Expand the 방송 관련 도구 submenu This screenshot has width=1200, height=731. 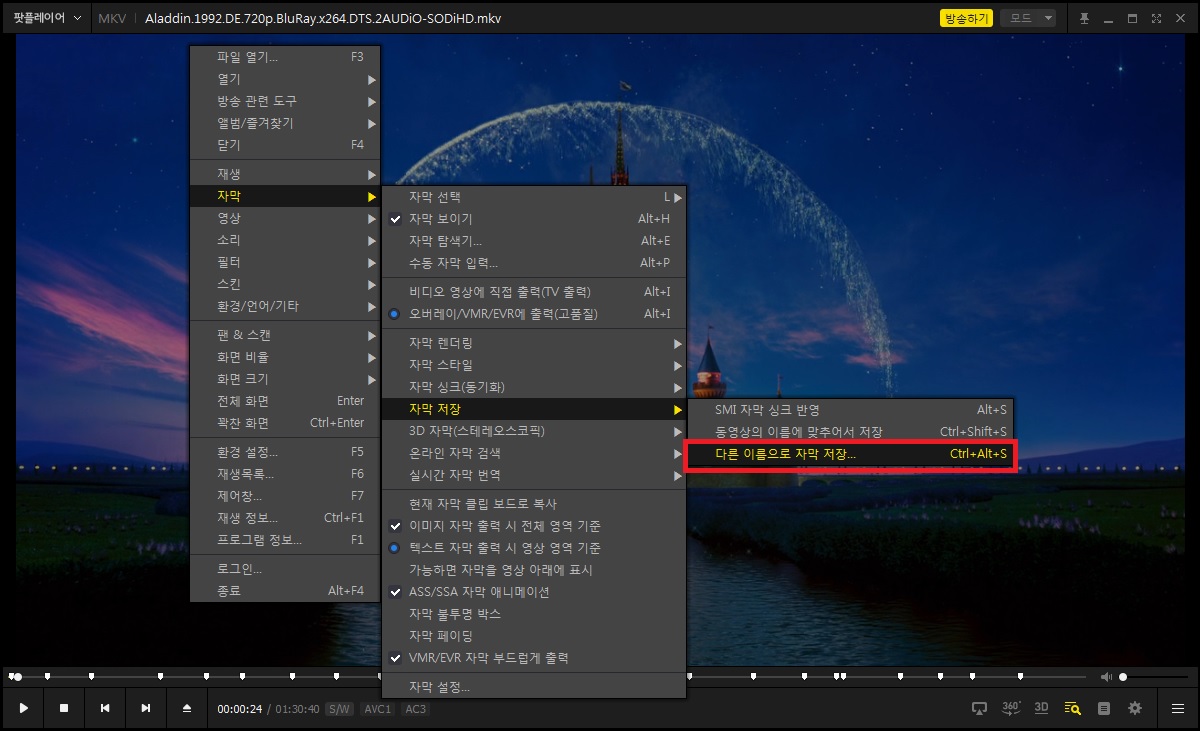(285, 101)
